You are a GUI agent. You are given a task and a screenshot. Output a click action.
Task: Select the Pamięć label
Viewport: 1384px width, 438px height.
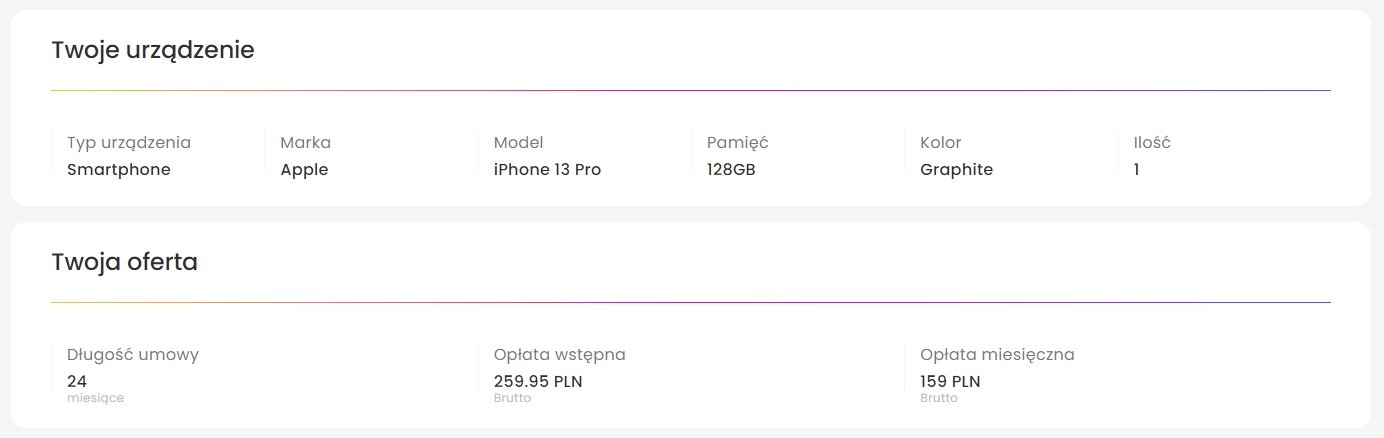(x=737, y=143)
